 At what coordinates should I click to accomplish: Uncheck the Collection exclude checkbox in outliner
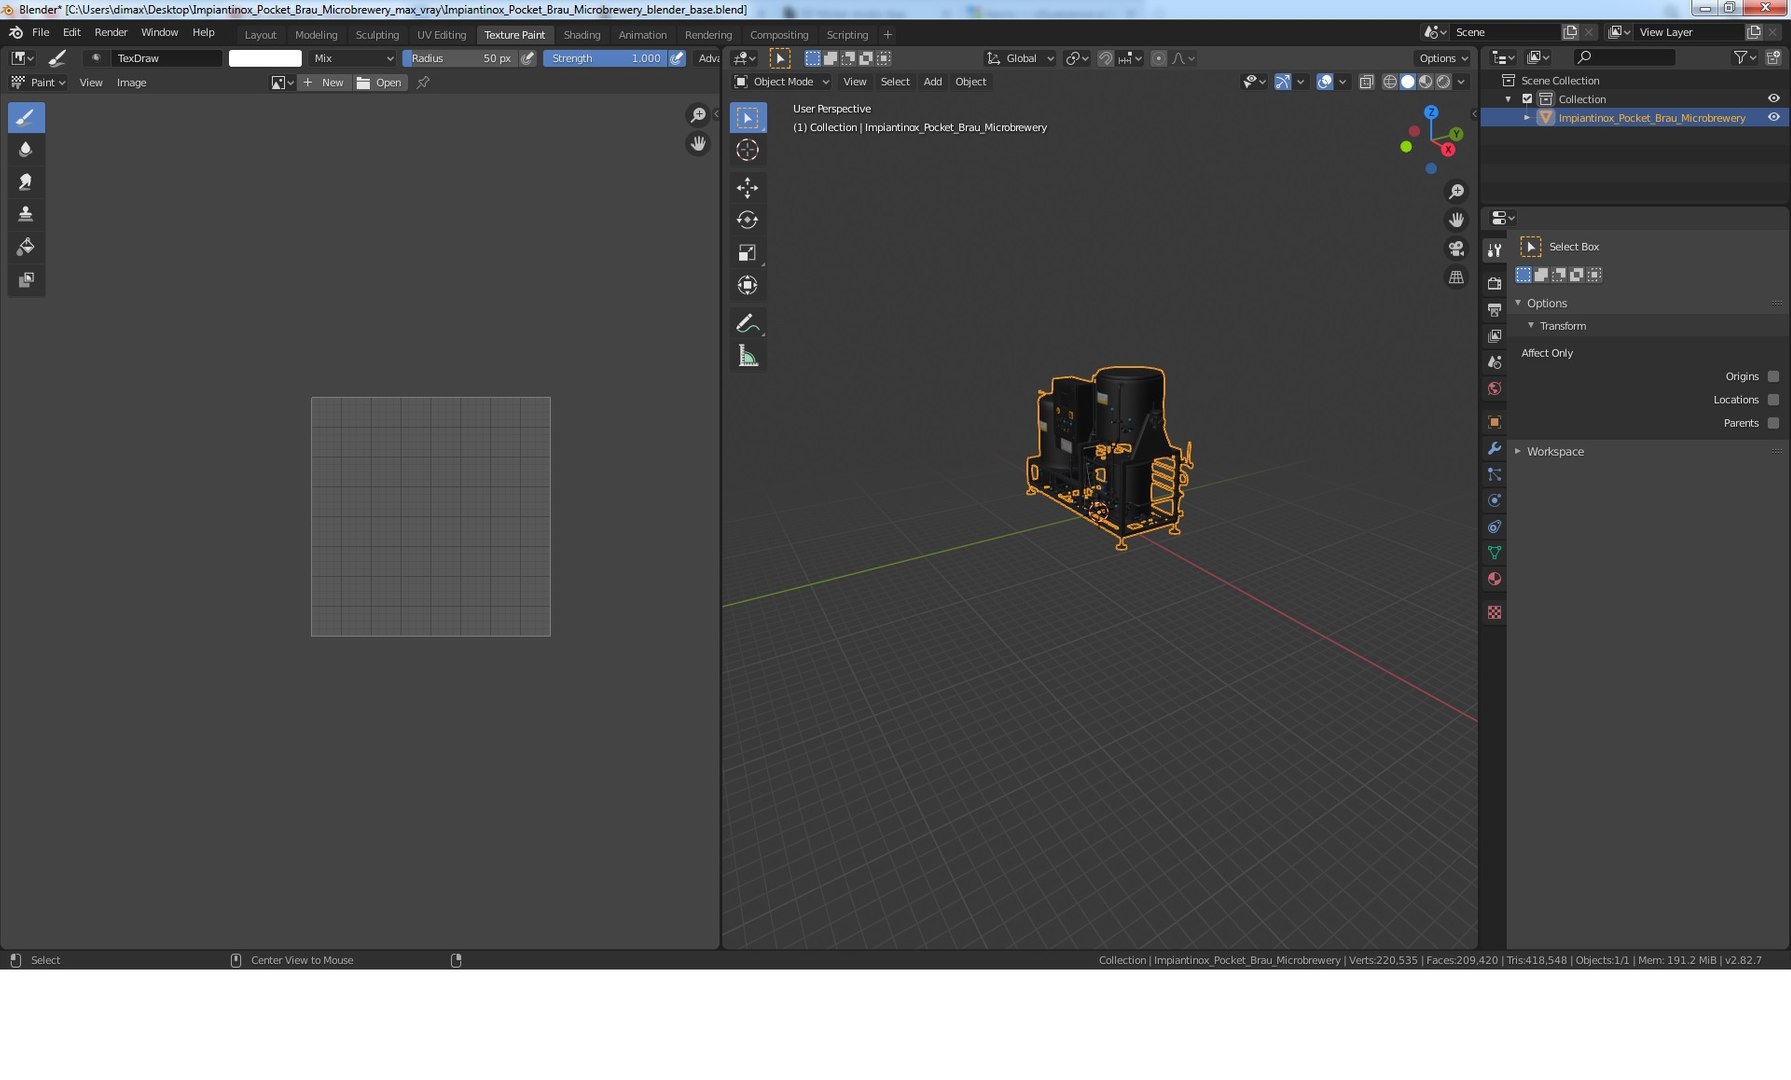click(x=1527, y=99)
